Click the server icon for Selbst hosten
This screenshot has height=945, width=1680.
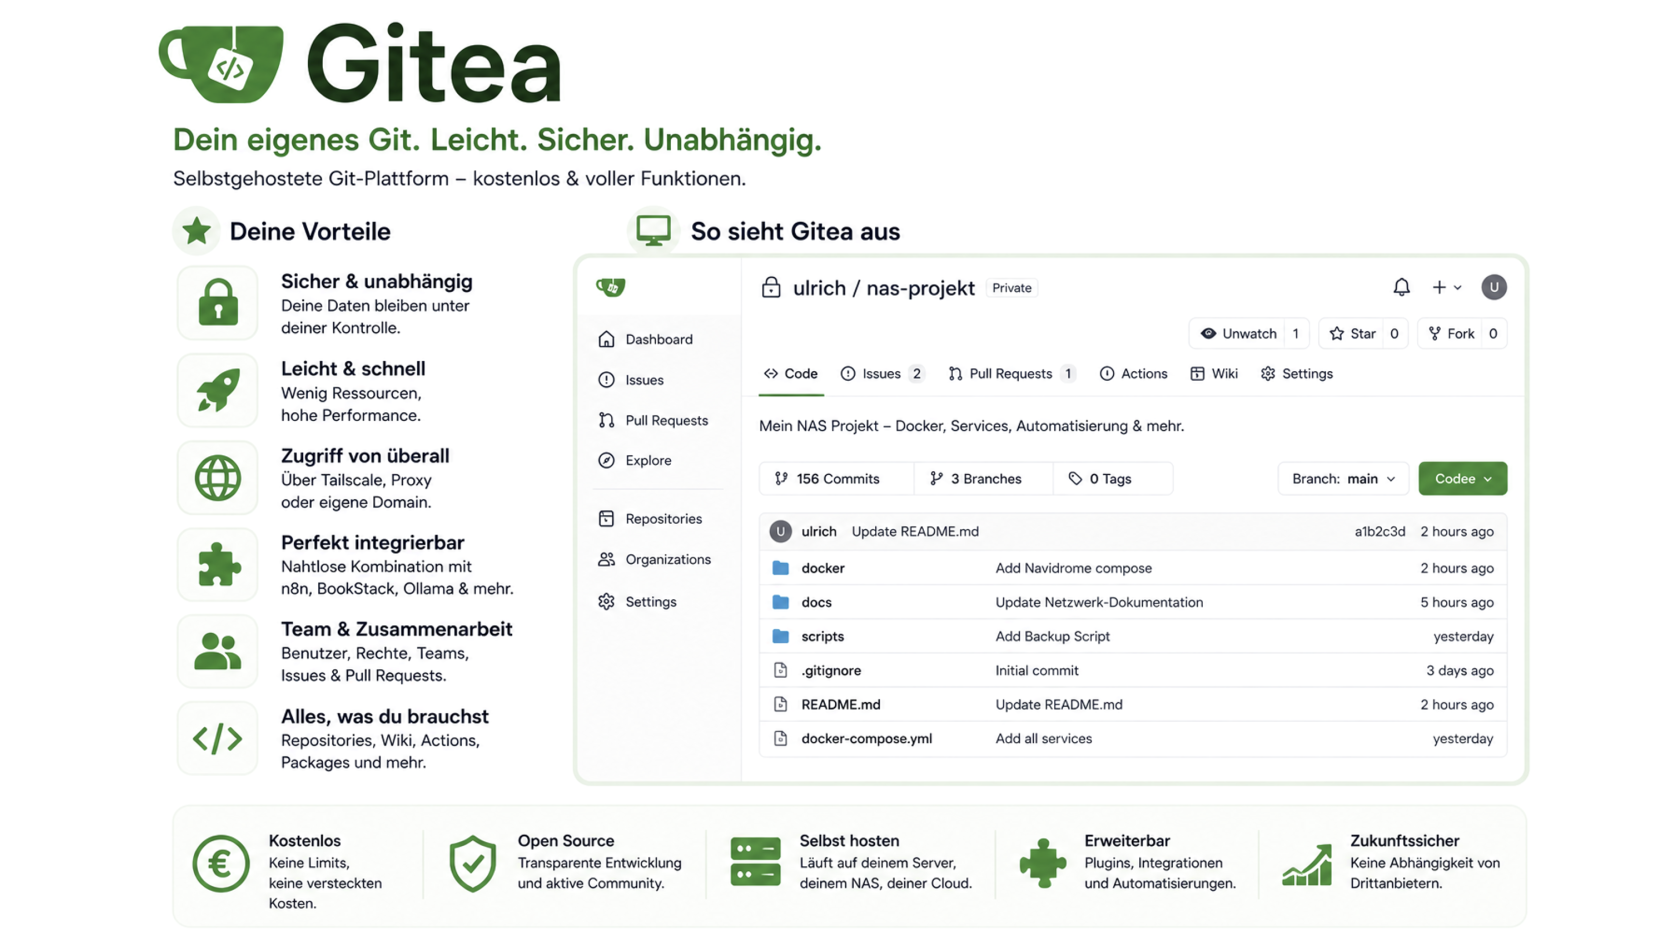point(755,864)
